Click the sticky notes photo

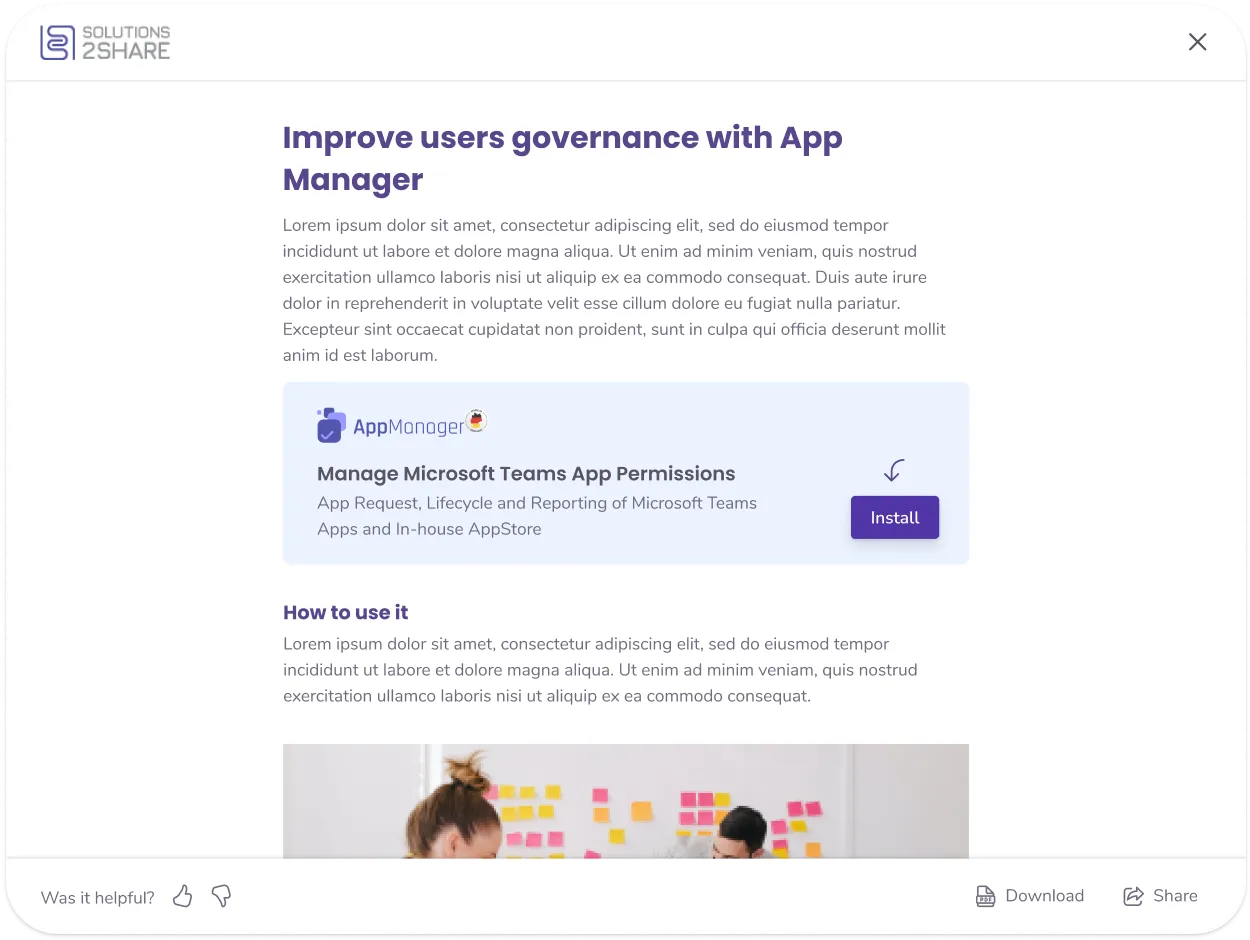coord(626,801)
